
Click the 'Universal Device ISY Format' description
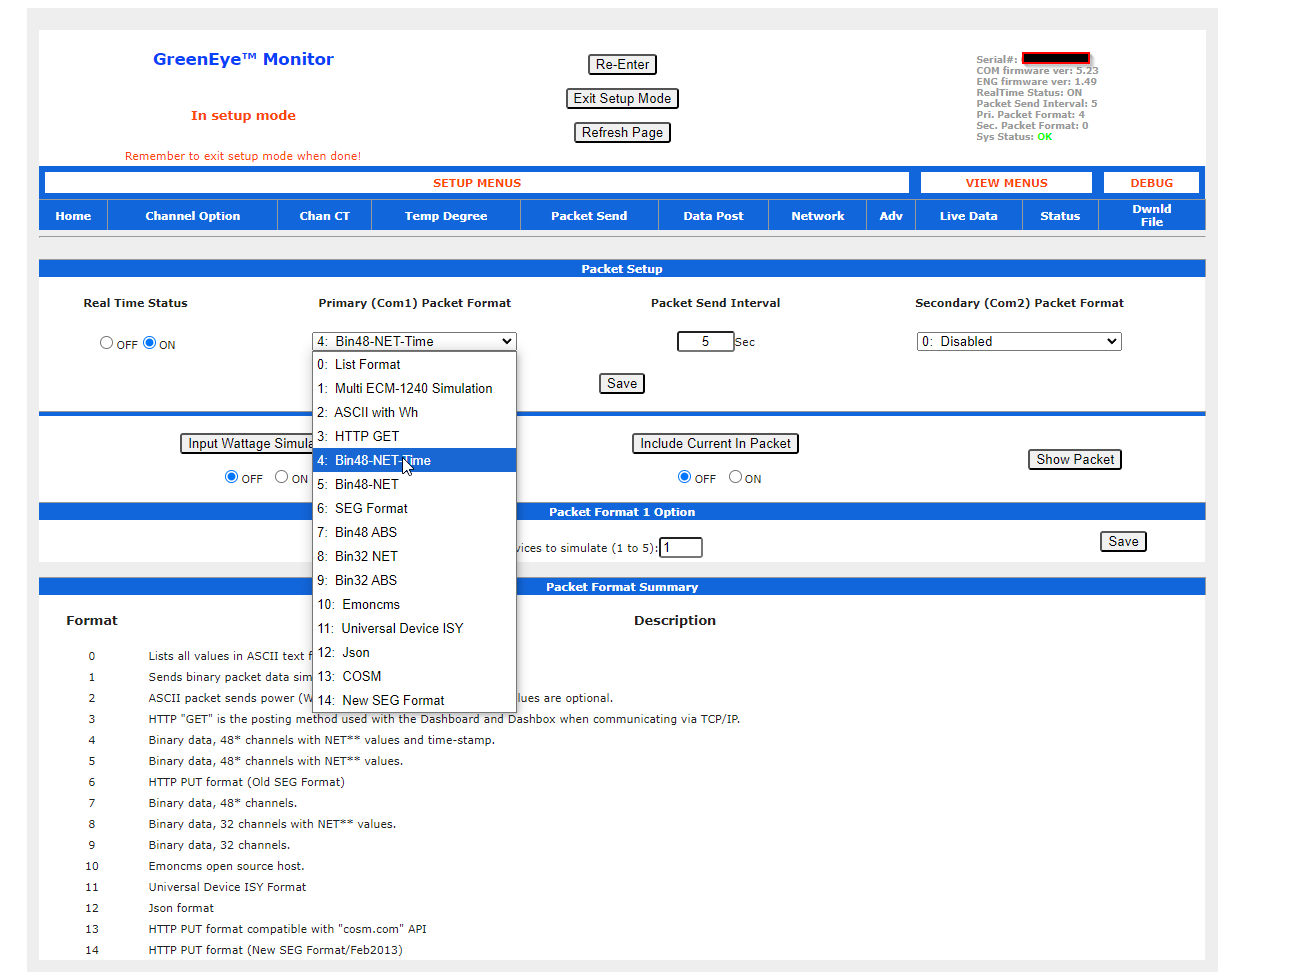[227, 888]
